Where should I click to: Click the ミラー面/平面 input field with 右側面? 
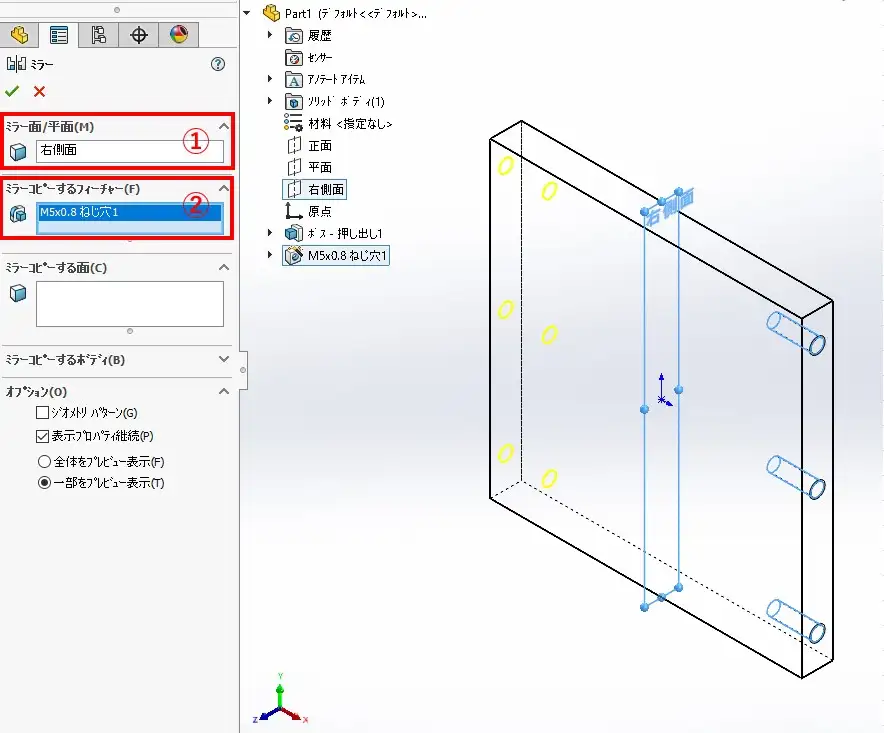[129, 151]
